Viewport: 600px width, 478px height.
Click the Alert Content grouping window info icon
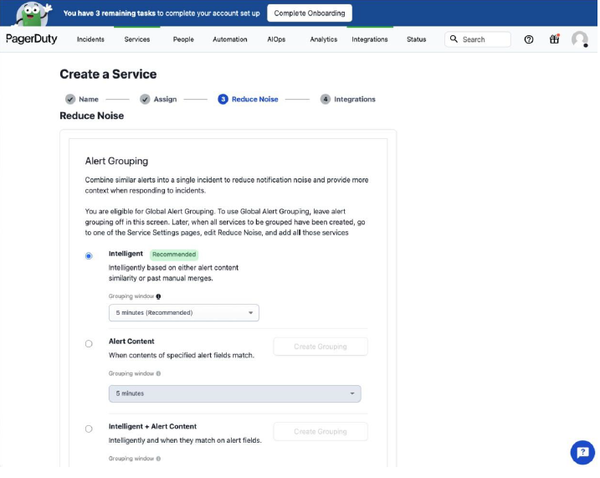pos(159,373)
